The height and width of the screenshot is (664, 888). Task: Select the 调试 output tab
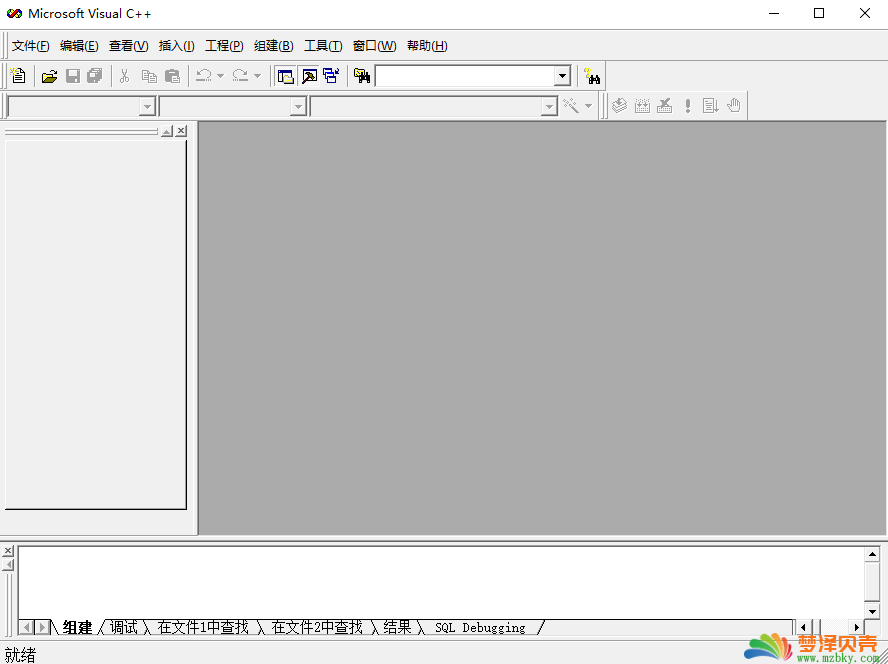(123, 627)
